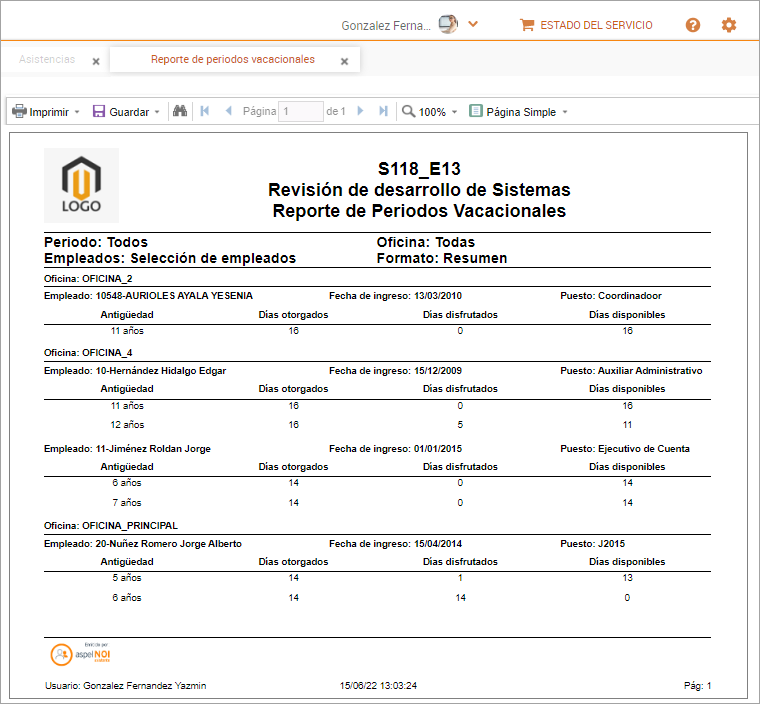Expand the user account chevron menu
760x704 pixels.
coord(473,25)
